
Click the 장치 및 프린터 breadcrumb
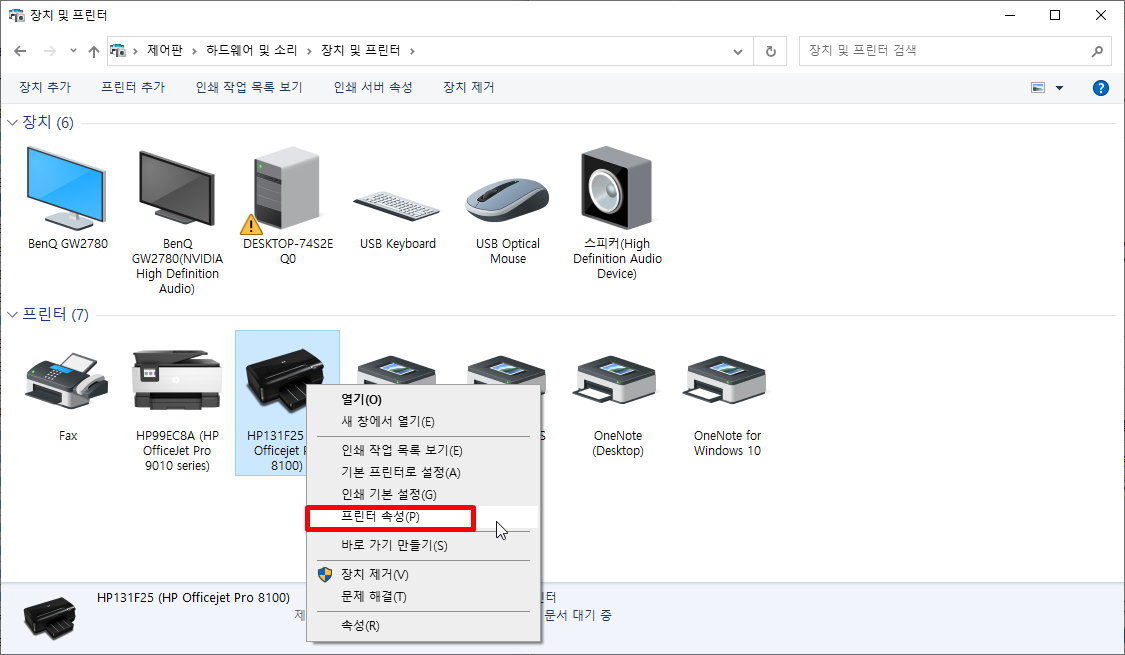point(360,51)
